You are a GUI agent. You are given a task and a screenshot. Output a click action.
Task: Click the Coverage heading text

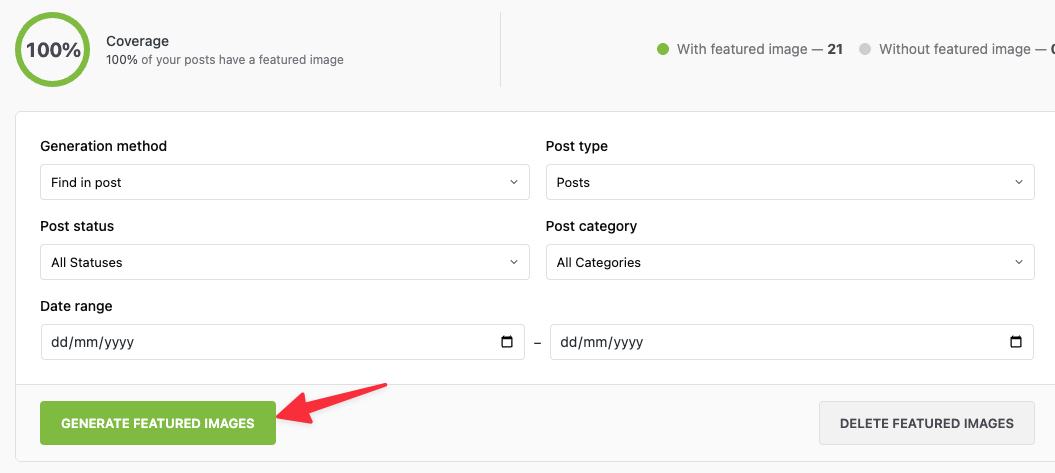pyautogui.click(x=137, y=41)
